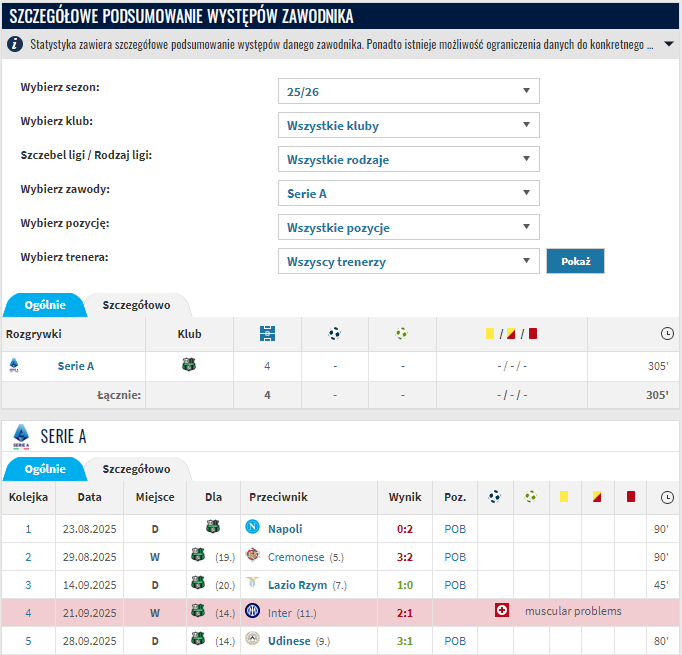
Task: Click the Inter club crest icon
Action: [252, 612]
